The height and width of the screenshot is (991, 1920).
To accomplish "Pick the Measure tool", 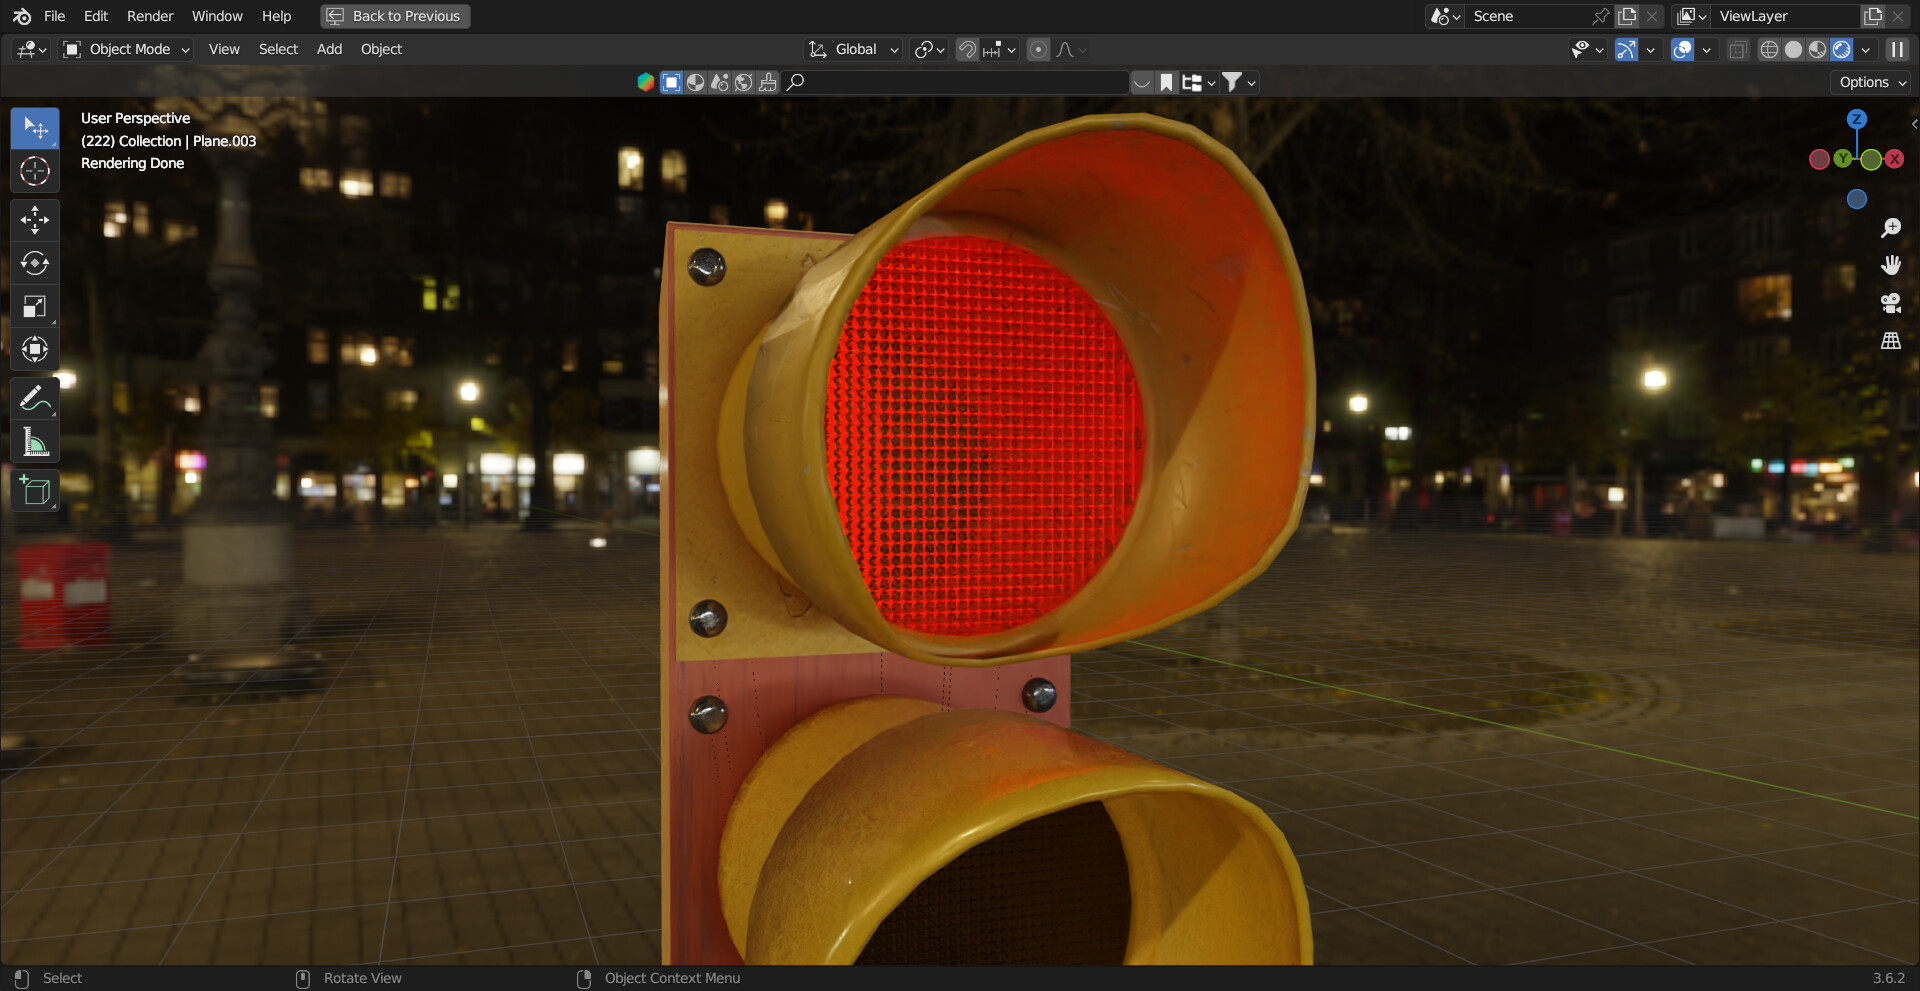I will [35, 442].
